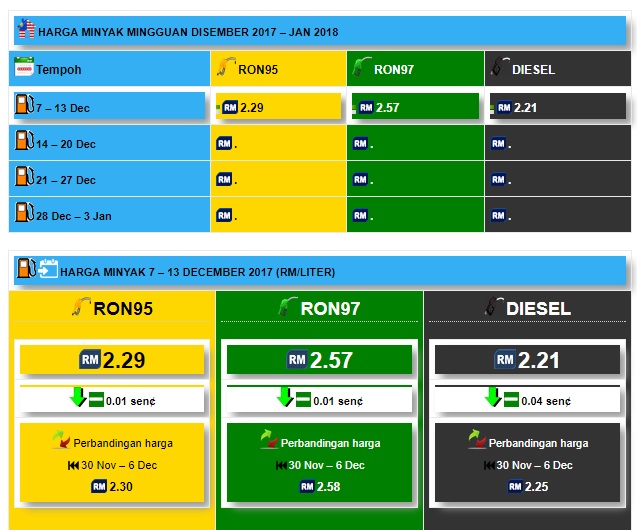The height and width of the screenshot is (530, 637).
Task: Click fuel pump icon for 7 – 13 Dec
Action: coord(23,106)
